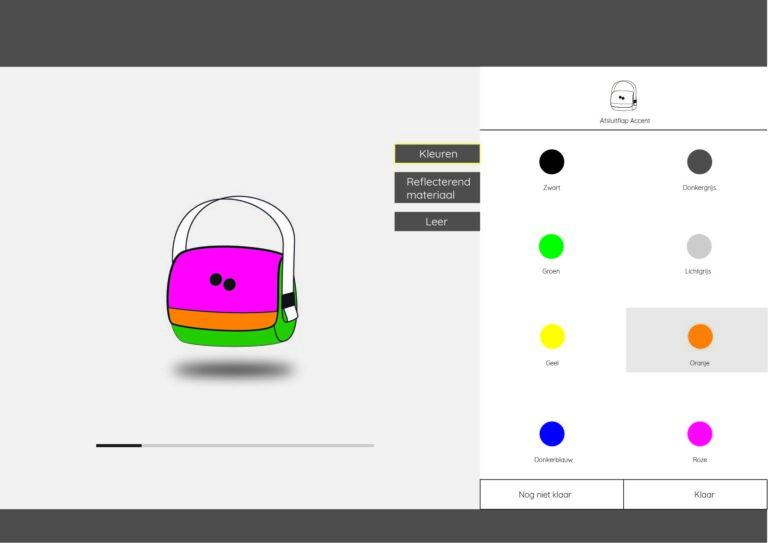Select the Oranje orange color swatch

(700, 336)
